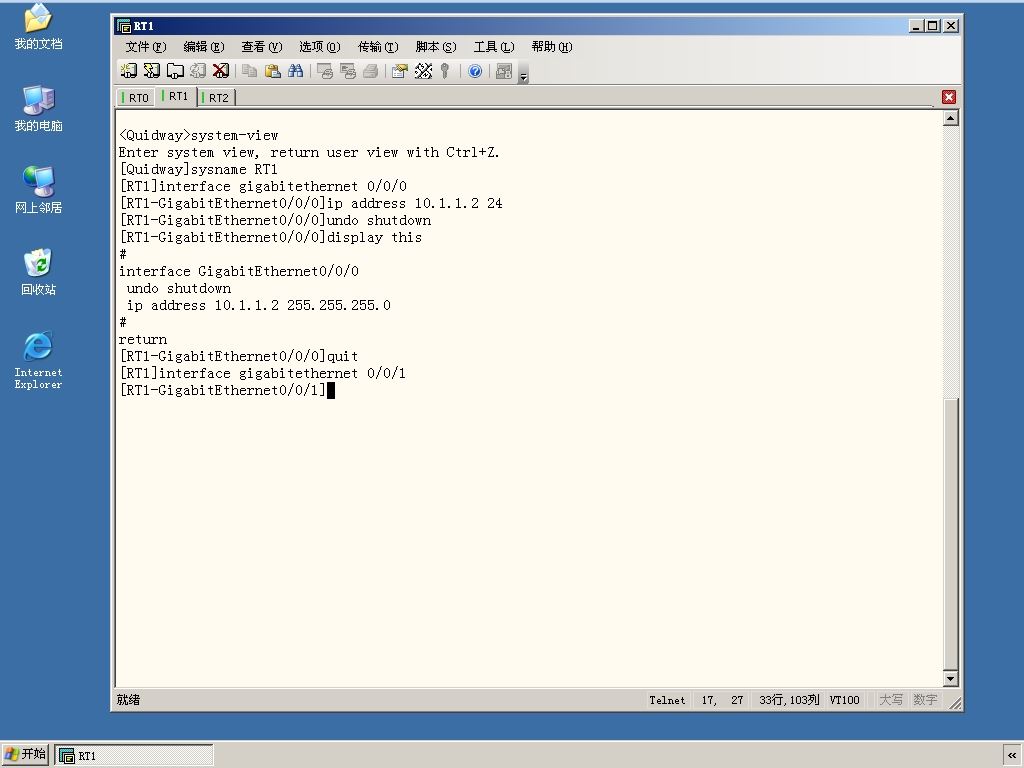Expand the toolbar options overflow arrow
This screenshot has height=768, width=1024.
coord(523,73)
